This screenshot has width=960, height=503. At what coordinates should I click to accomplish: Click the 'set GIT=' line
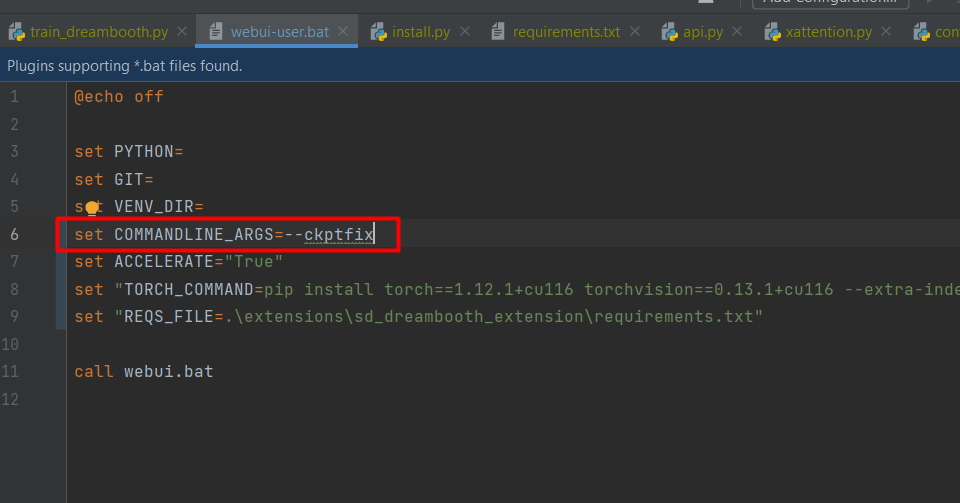[114, 179]
